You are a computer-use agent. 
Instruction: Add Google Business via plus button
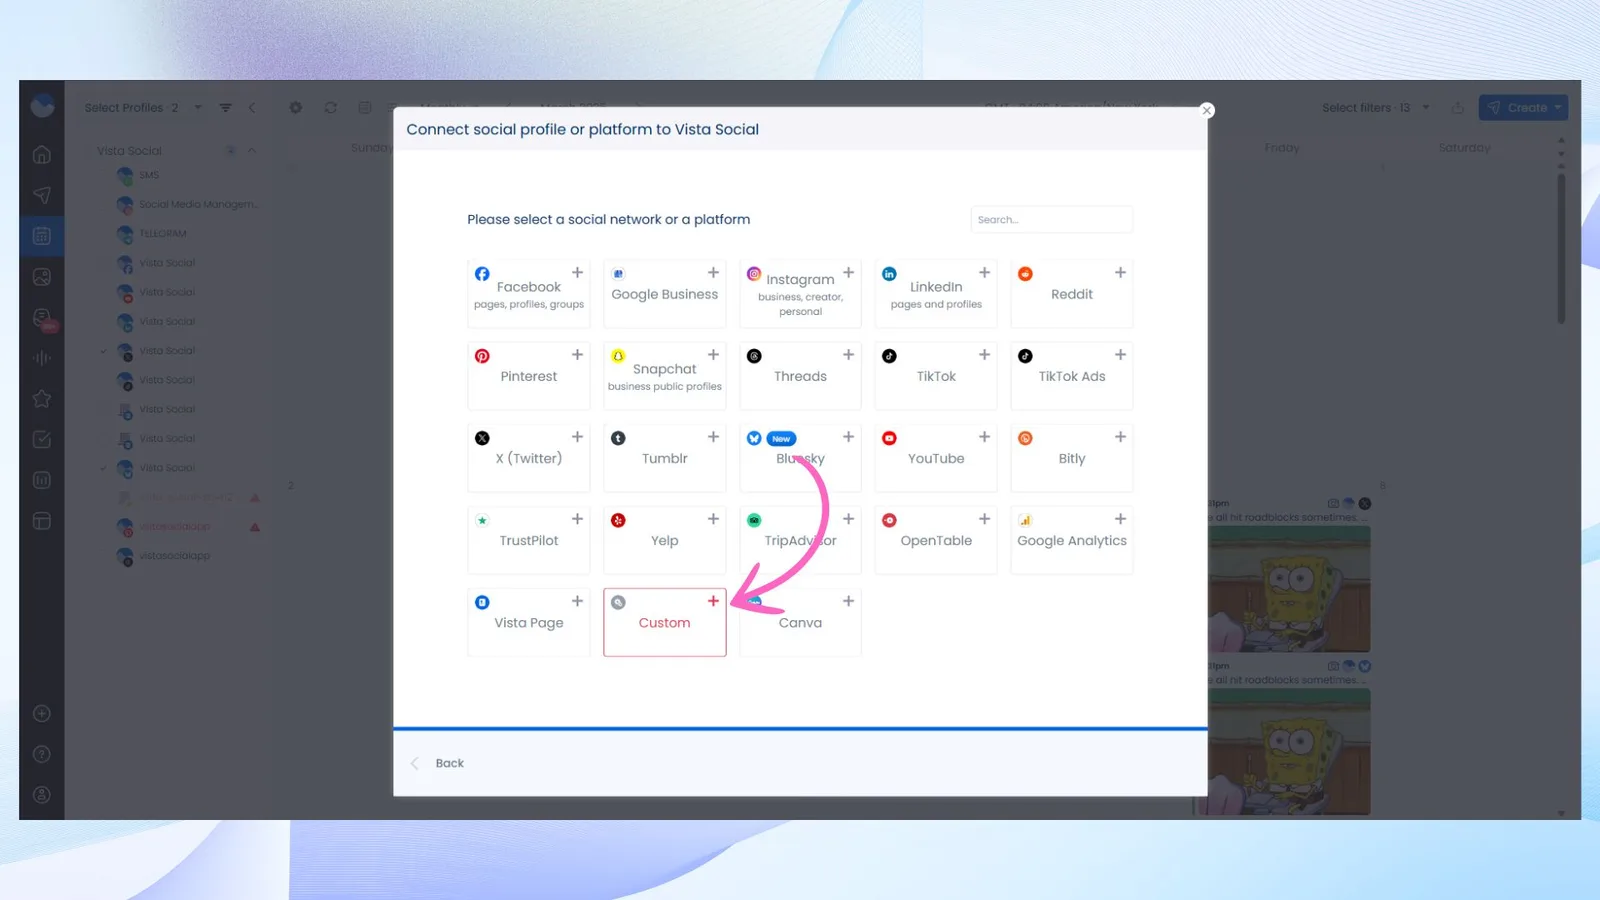(x=713, y=273)
